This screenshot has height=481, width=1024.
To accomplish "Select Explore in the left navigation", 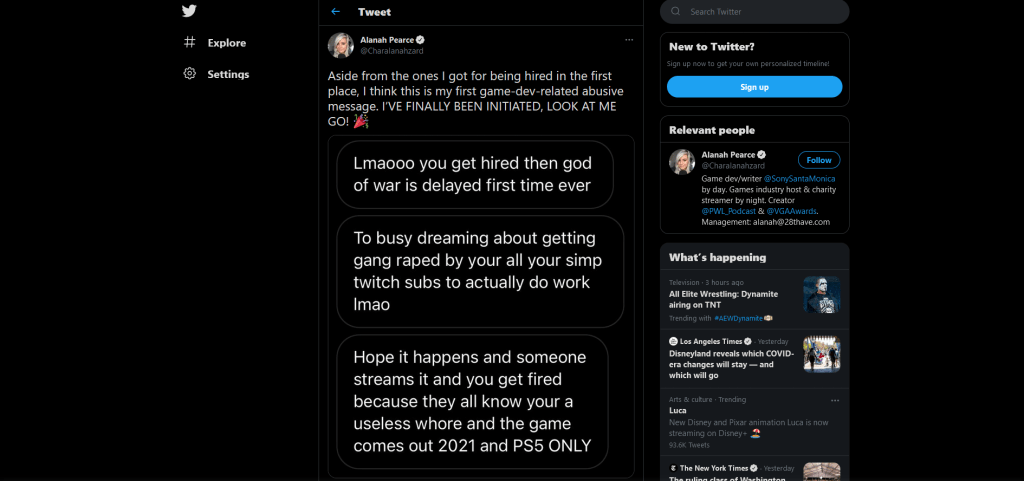I will tap(226, 43).
